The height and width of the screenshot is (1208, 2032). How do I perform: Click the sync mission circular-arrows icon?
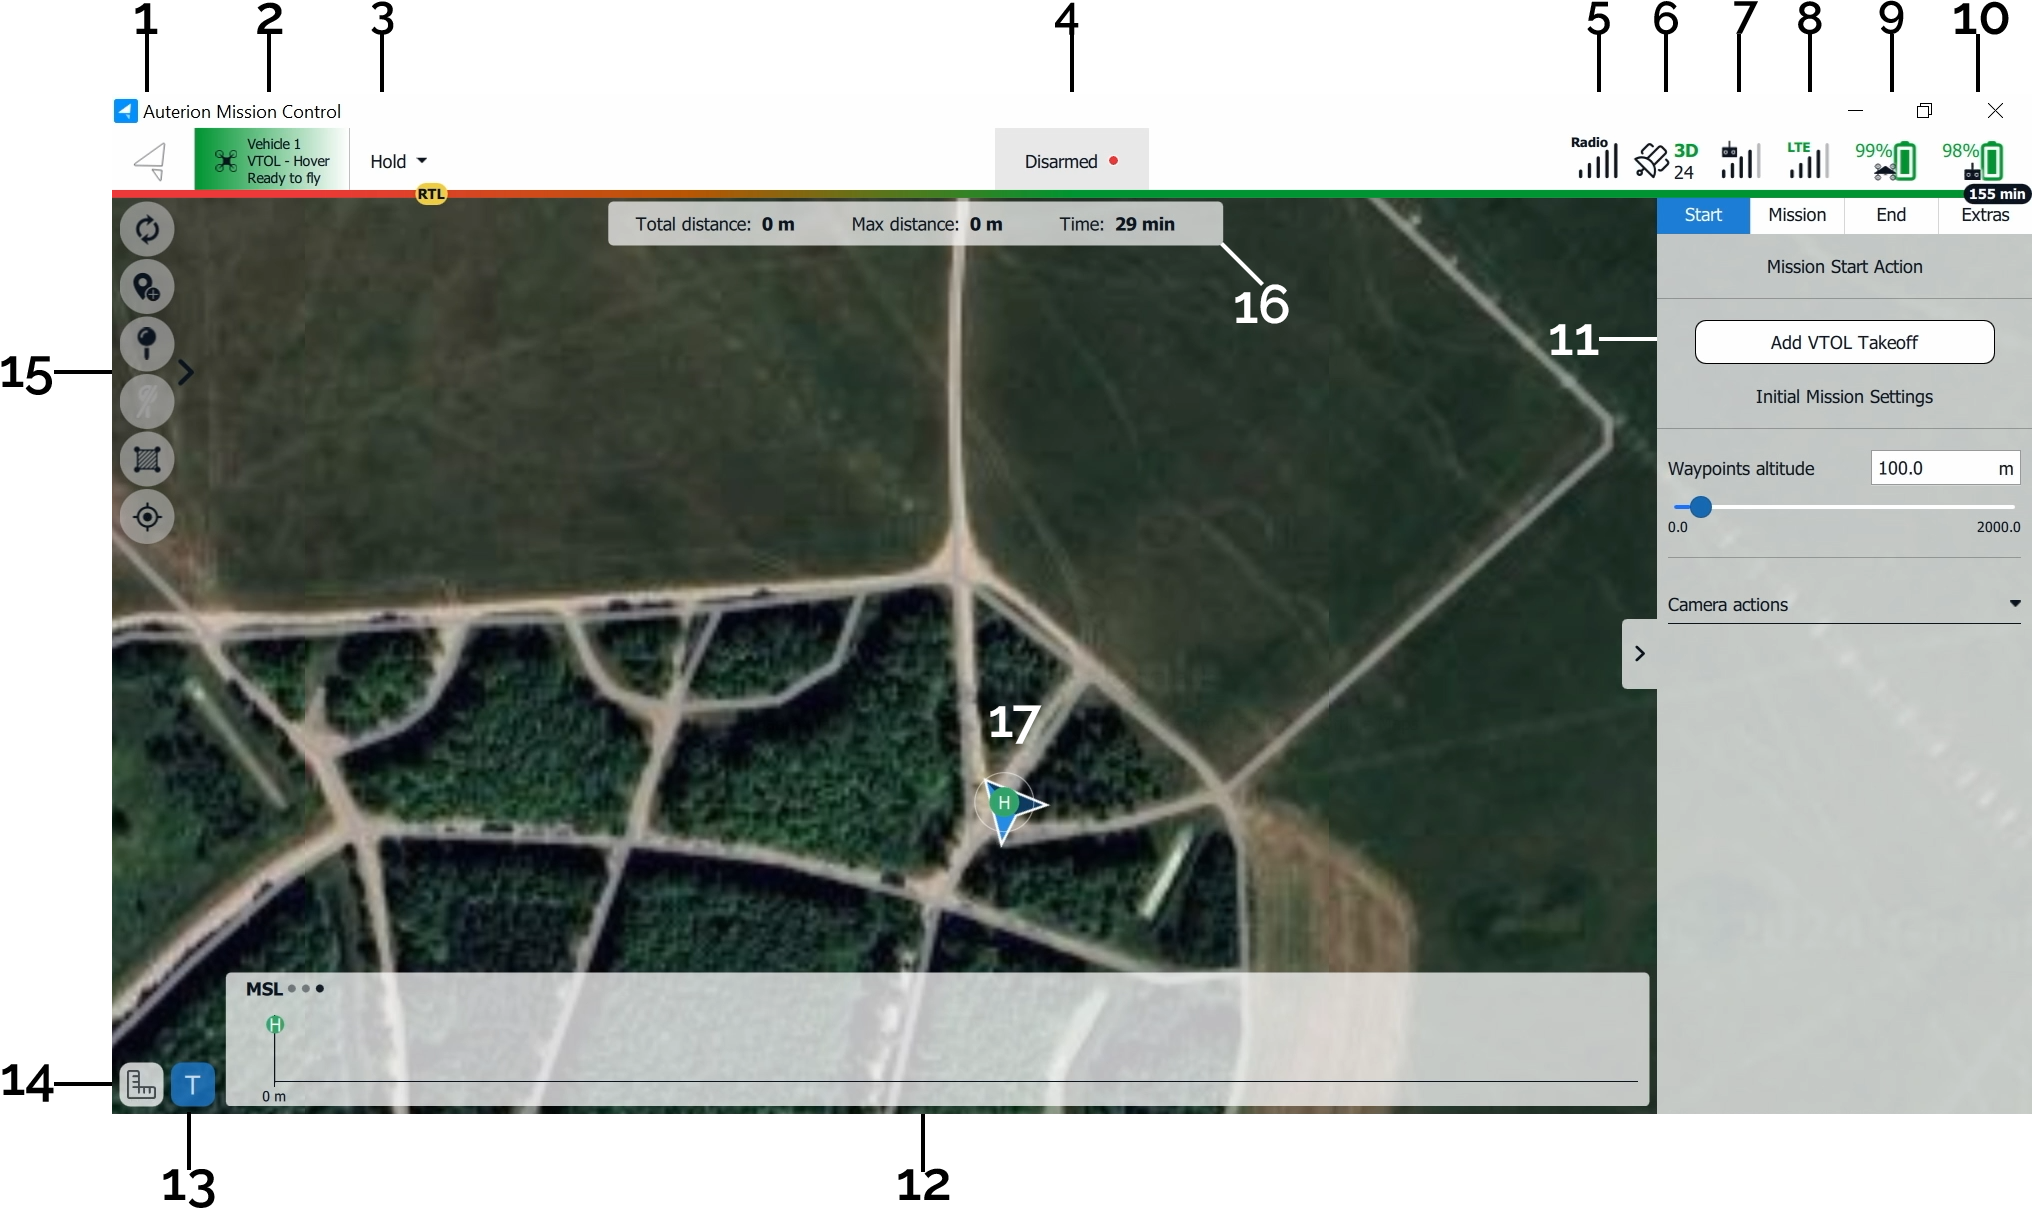click(x=147, y=230)
